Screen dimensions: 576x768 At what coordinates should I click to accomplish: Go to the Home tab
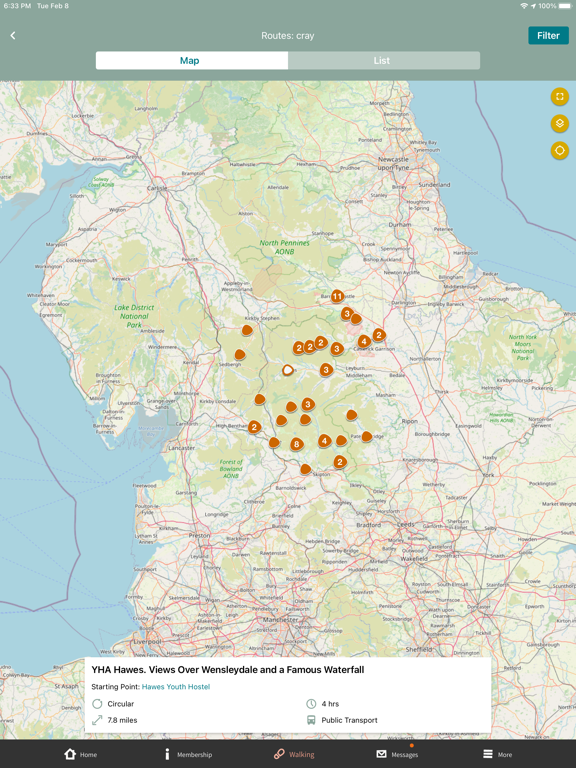point(81,754)
